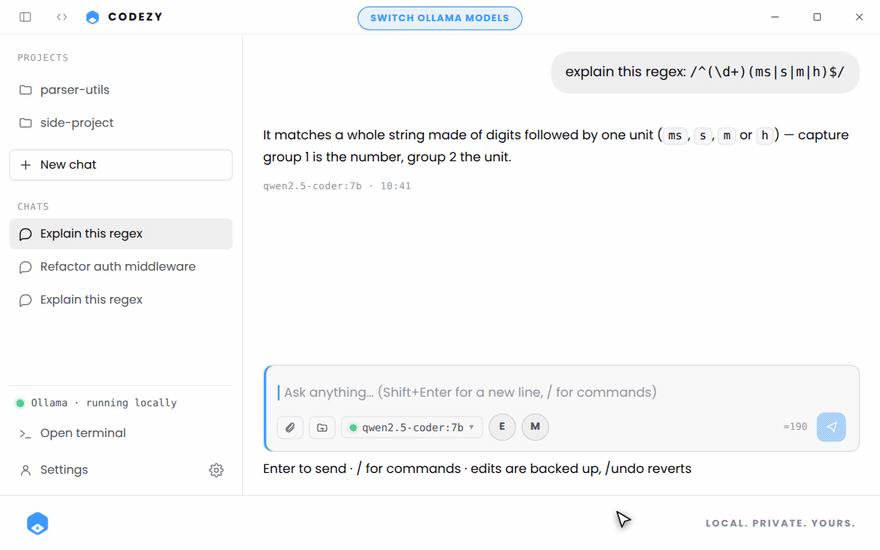This screenshot has height=550, width=880.
Task: Open Refactor auth middleware chat
Action: 121,267
